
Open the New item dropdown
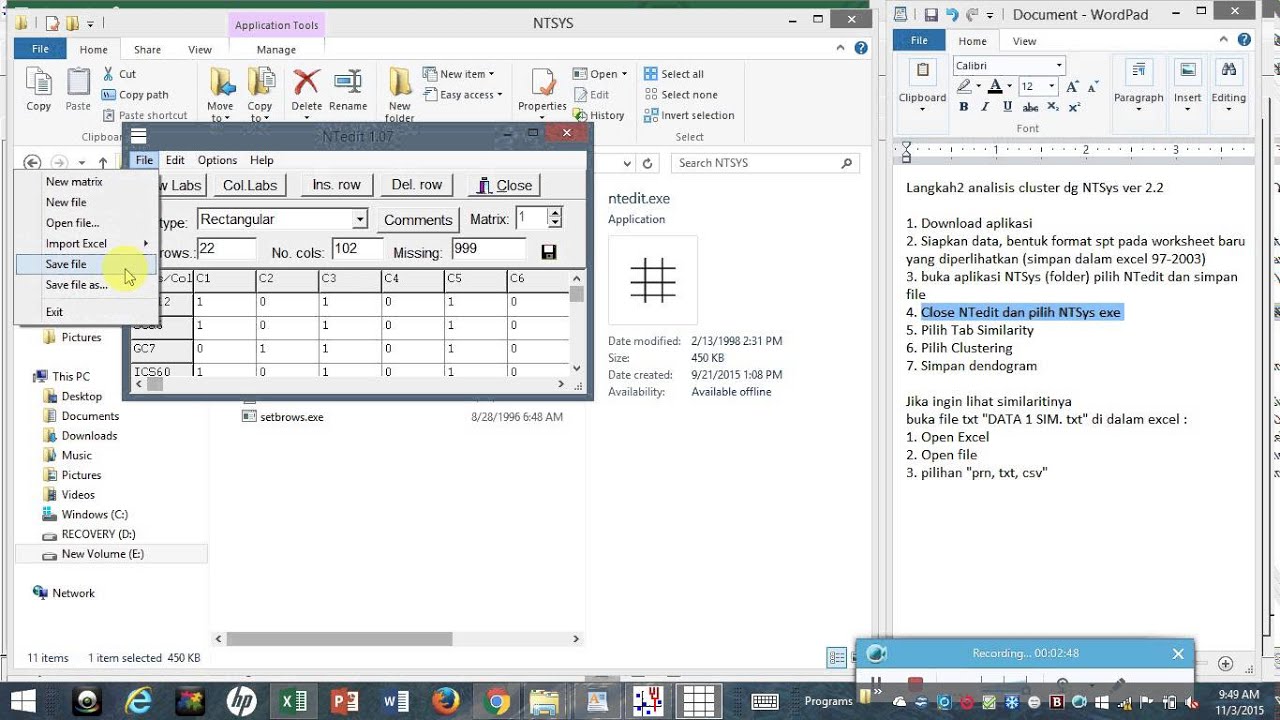459,74
